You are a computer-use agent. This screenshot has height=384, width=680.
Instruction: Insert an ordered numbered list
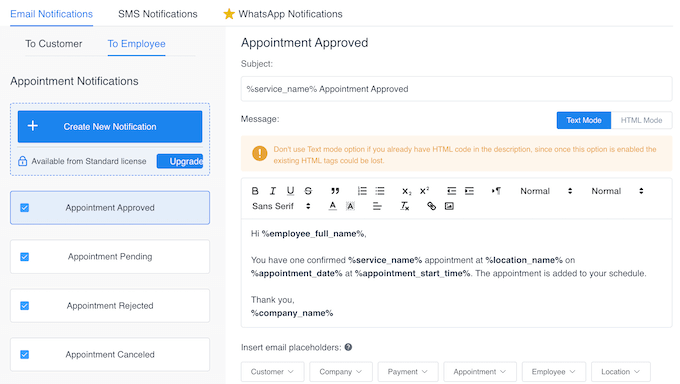pyautogui.click(x=362, y=191)
